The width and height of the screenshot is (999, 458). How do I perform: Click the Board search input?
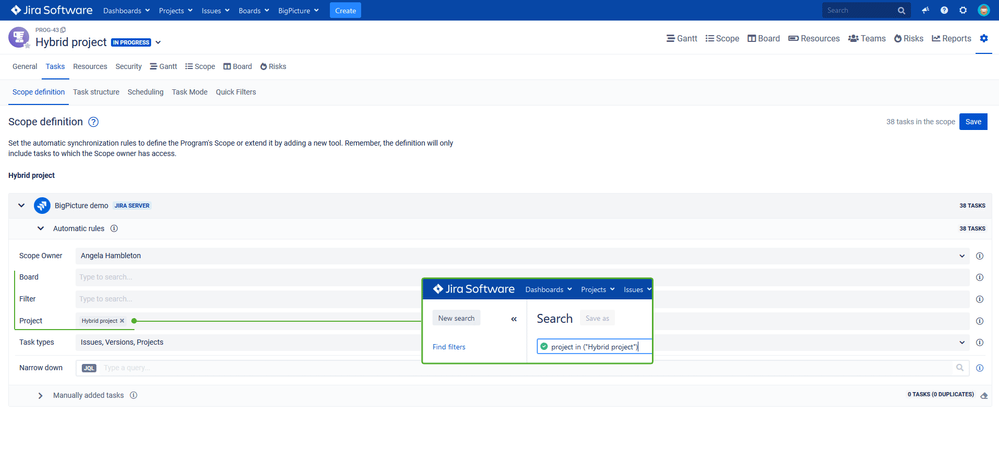(522, 277)
